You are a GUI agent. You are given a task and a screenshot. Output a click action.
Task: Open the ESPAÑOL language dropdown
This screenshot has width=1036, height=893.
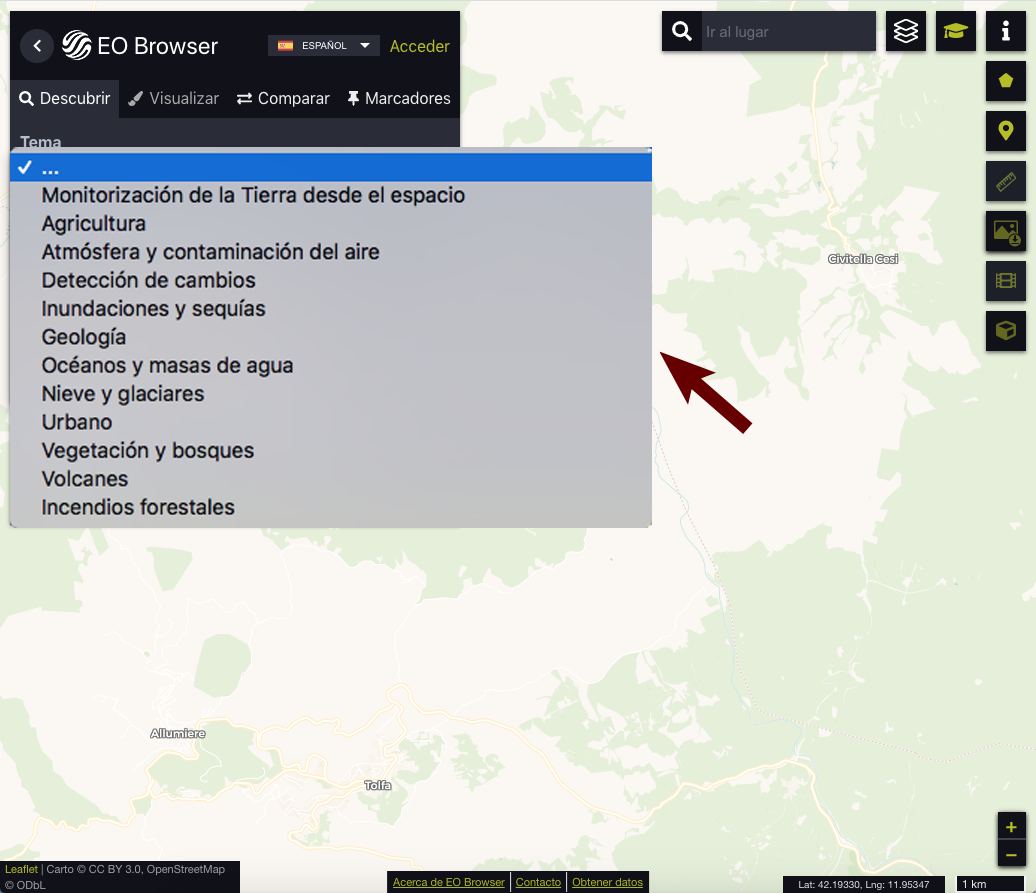pos(323,45)
